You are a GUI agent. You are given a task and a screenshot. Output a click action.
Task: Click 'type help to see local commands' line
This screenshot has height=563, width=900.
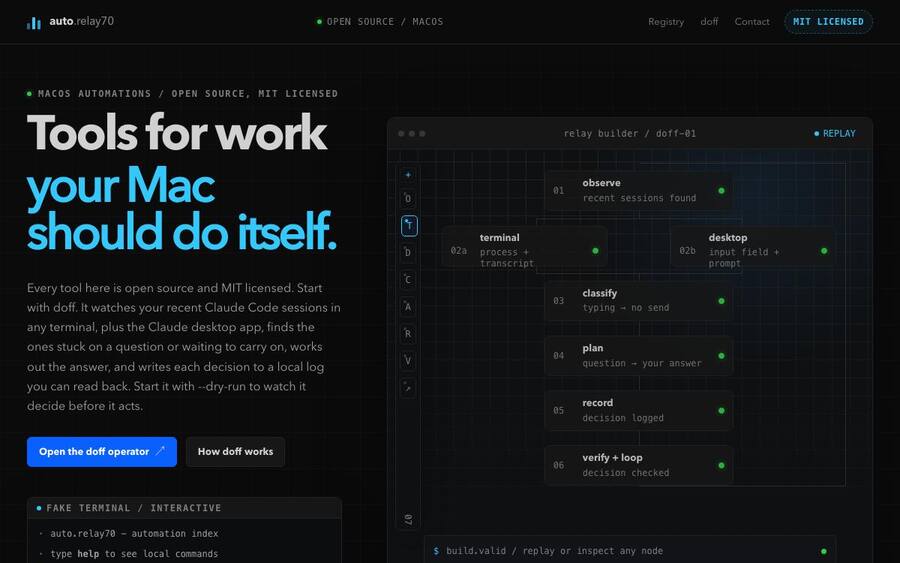[x=134, y=554]
